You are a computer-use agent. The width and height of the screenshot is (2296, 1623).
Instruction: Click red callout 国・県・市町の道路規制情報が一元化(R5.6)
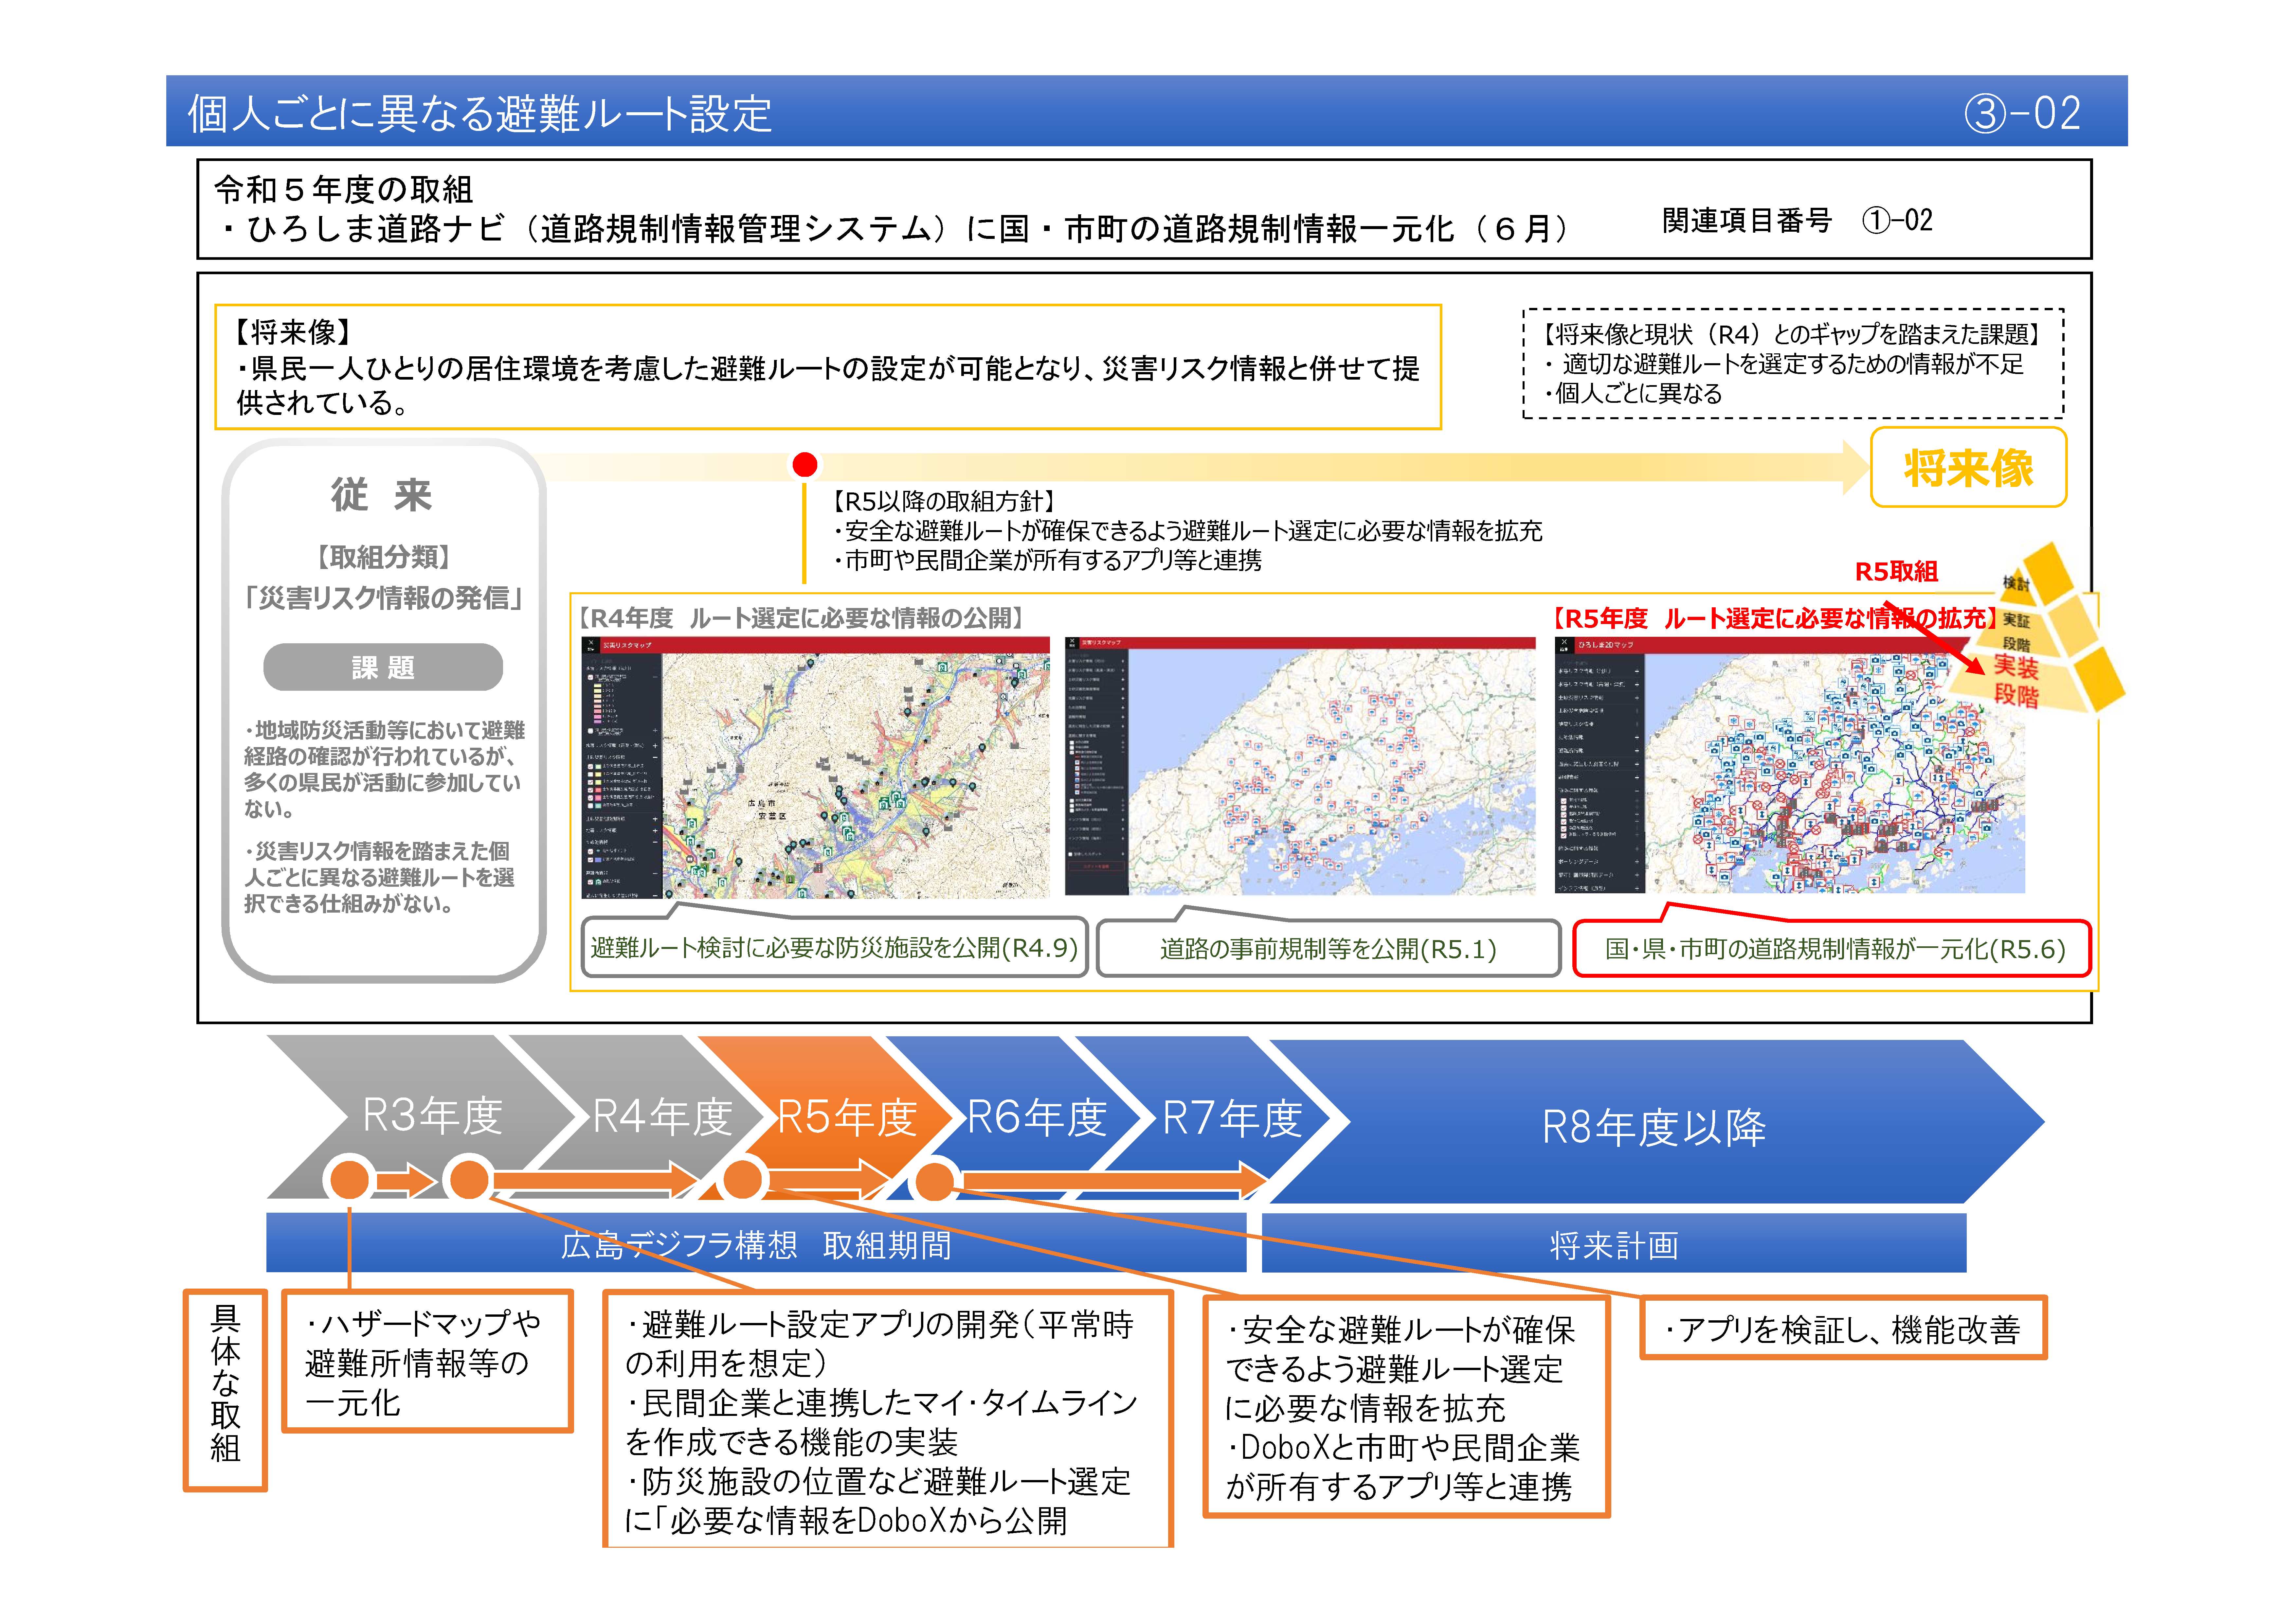(x=1832, y=948)
